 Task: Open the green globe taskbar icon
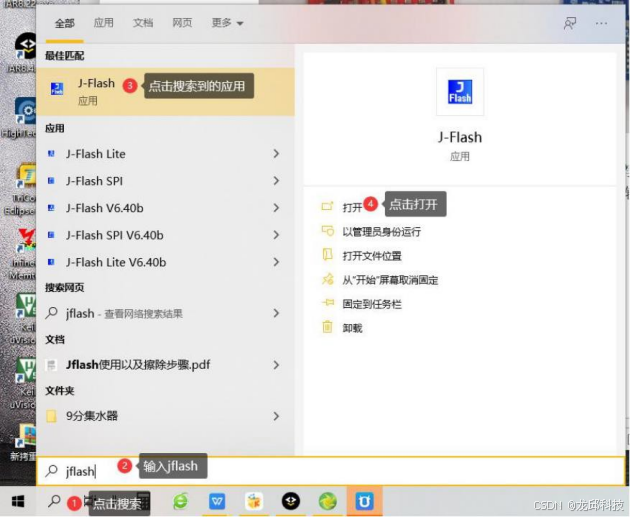327,501
